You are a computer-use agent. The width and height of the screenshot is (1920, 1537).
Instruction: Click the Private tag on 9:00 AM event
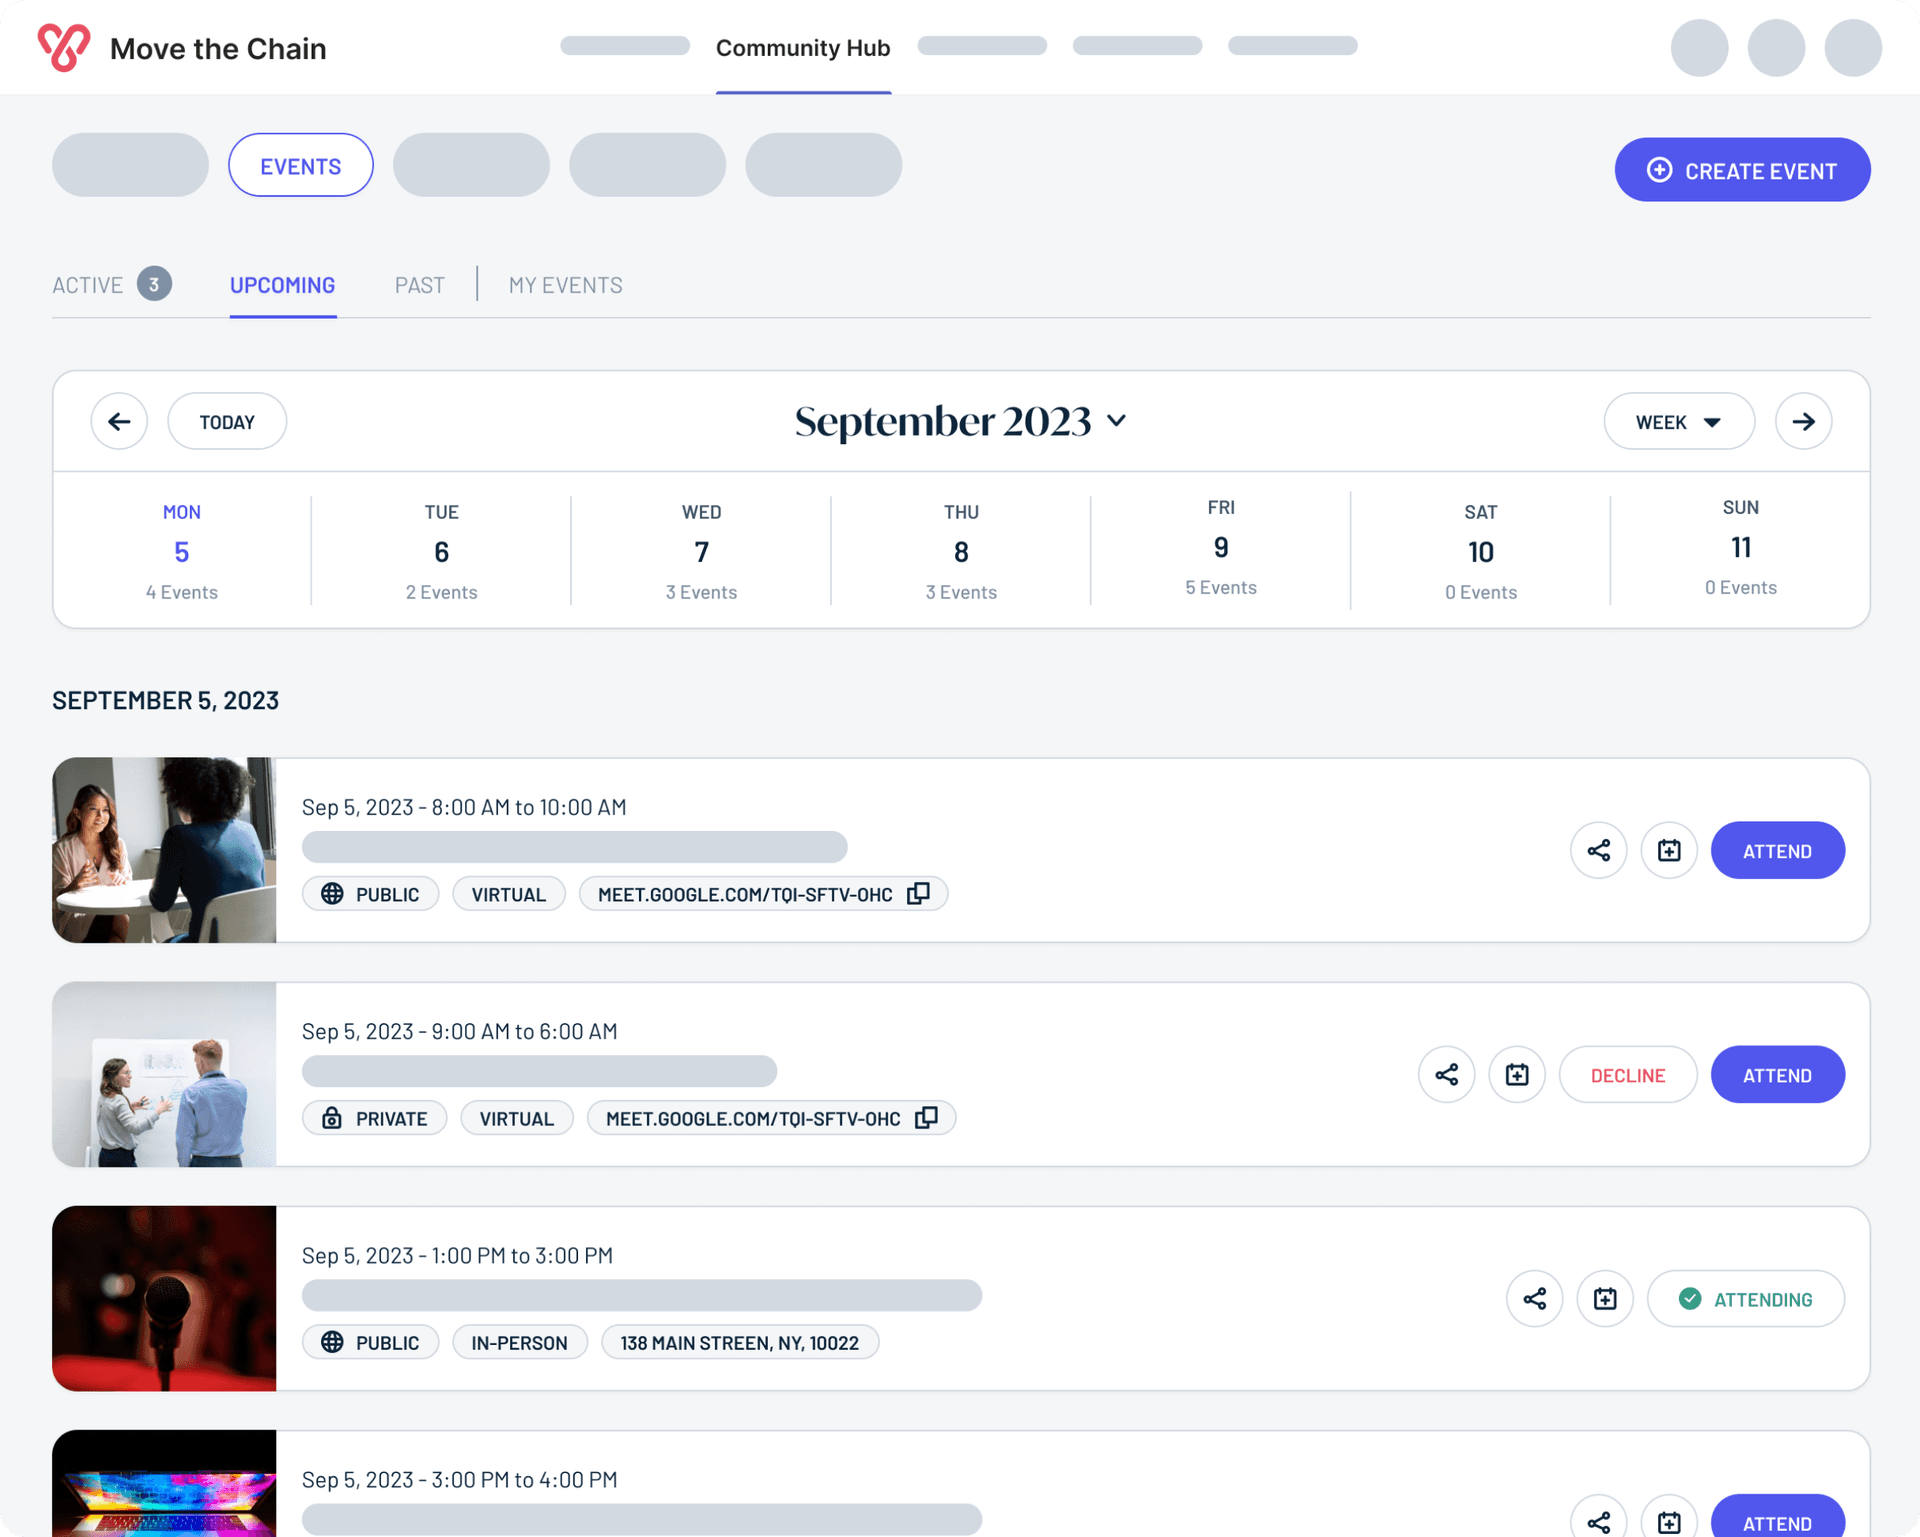point(374,1117)
